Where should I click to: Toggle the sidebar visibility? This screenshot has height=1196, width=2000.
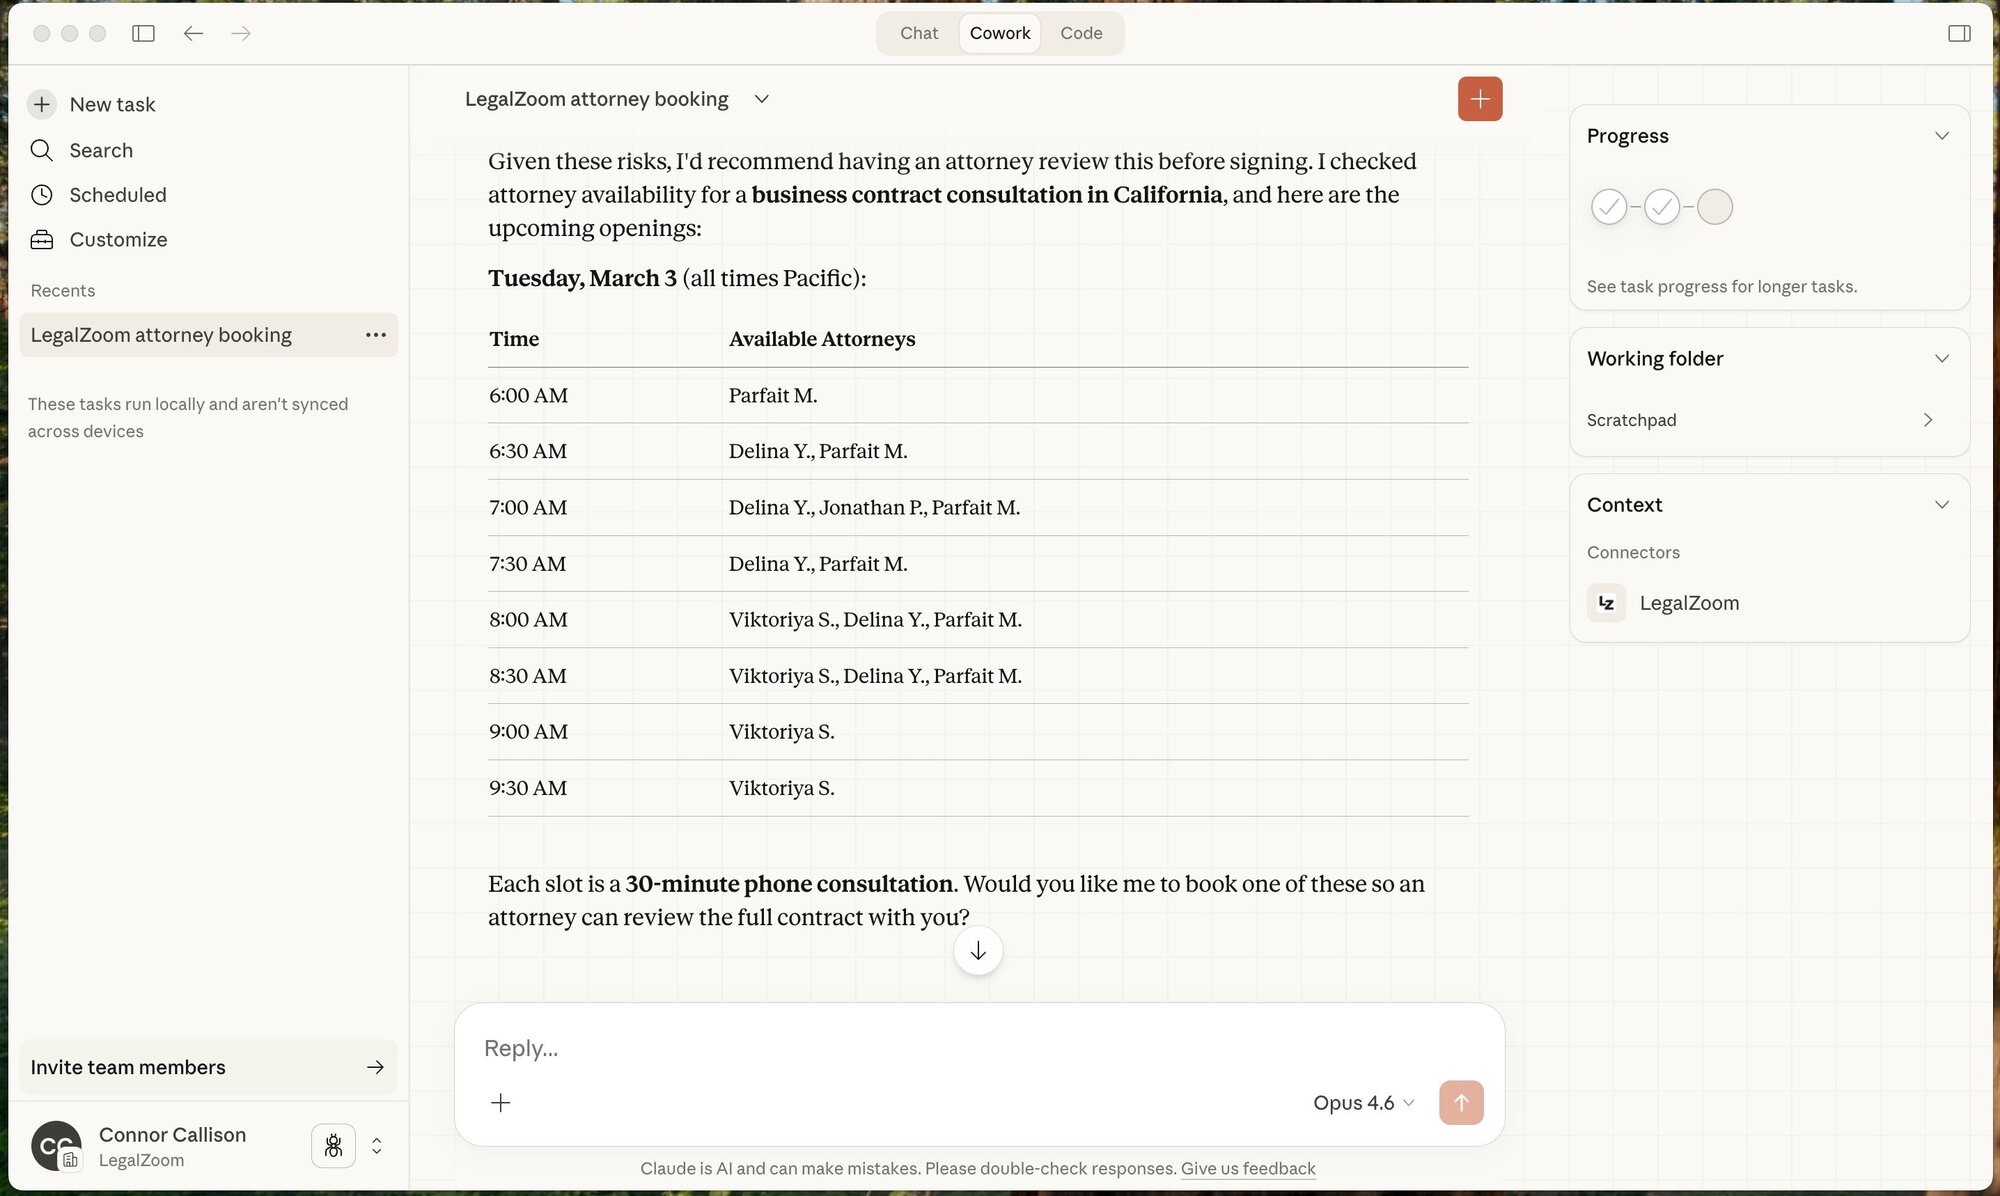tap(143, 33)
